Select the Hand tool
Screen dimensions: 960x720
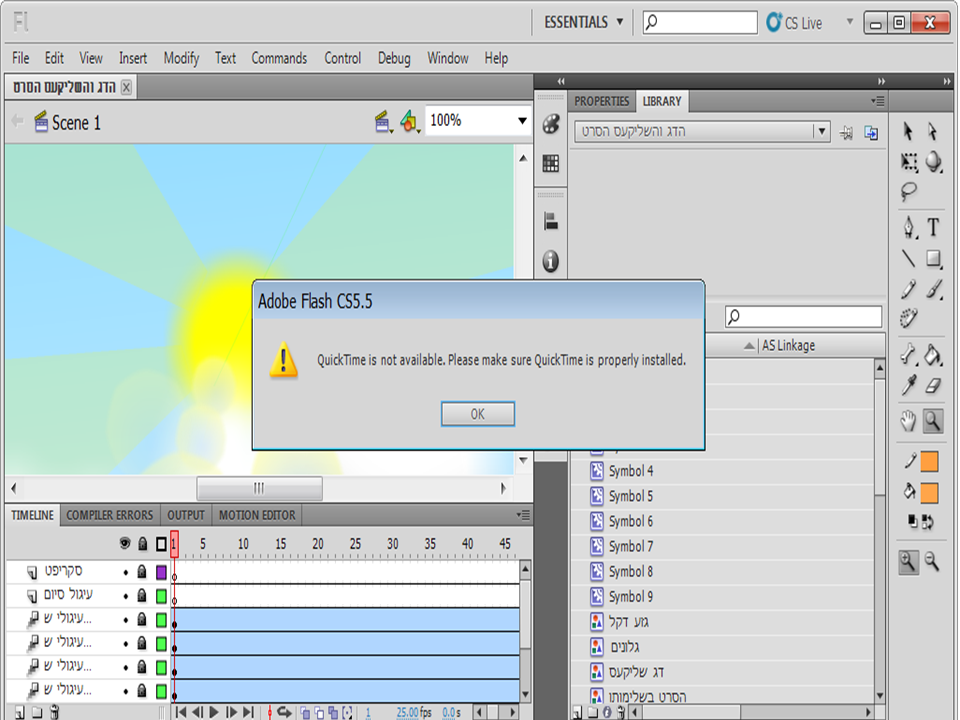(x=909, y=421)
